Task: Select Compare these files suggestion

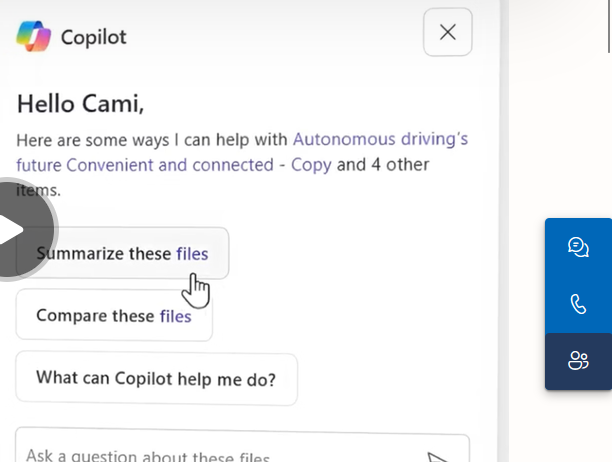Action: [114, 315]
